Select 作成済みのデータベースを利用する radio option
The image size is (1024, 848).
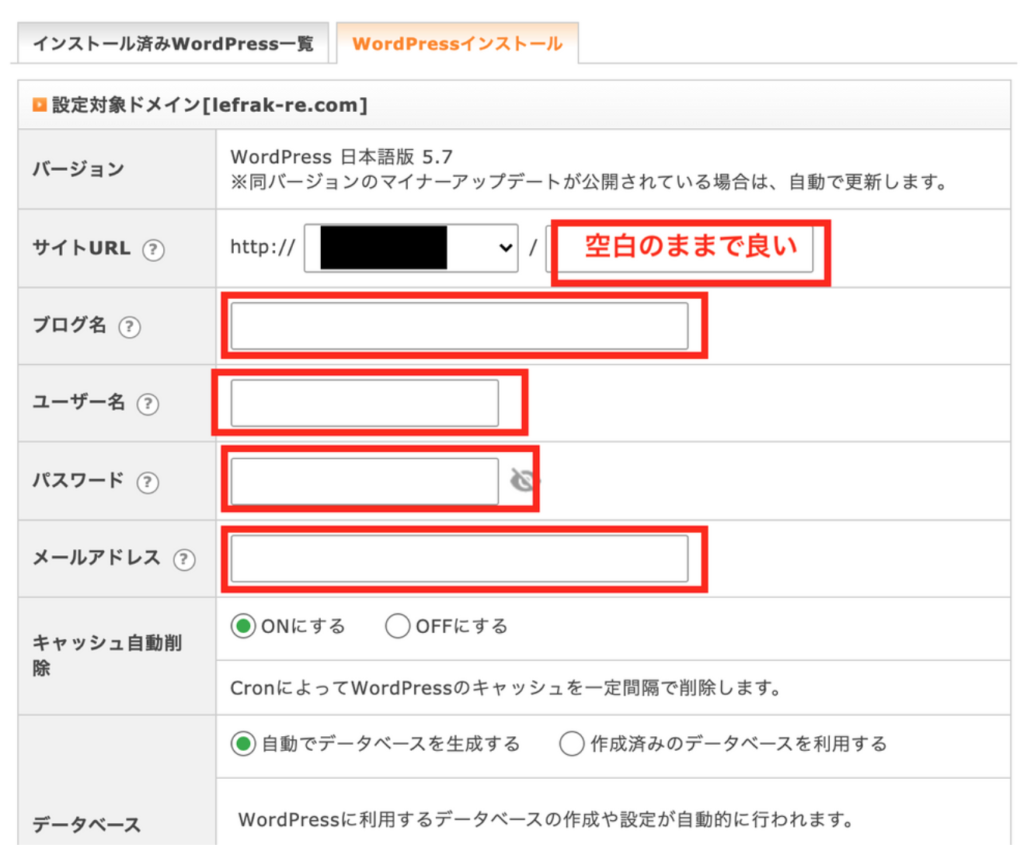[x=571, y=744]
